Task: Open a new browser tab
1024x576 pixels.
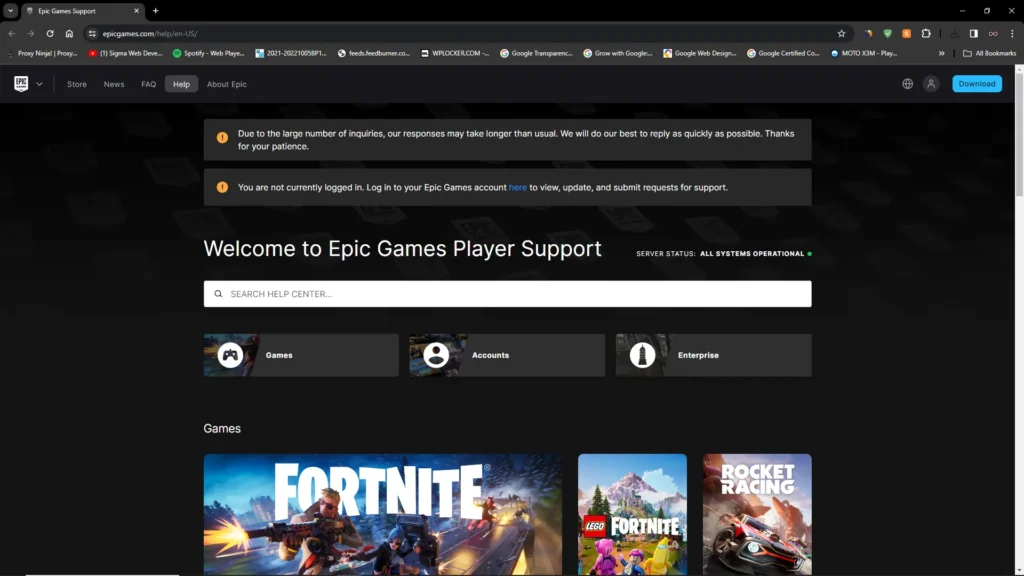Action: [x=155, y=10]
